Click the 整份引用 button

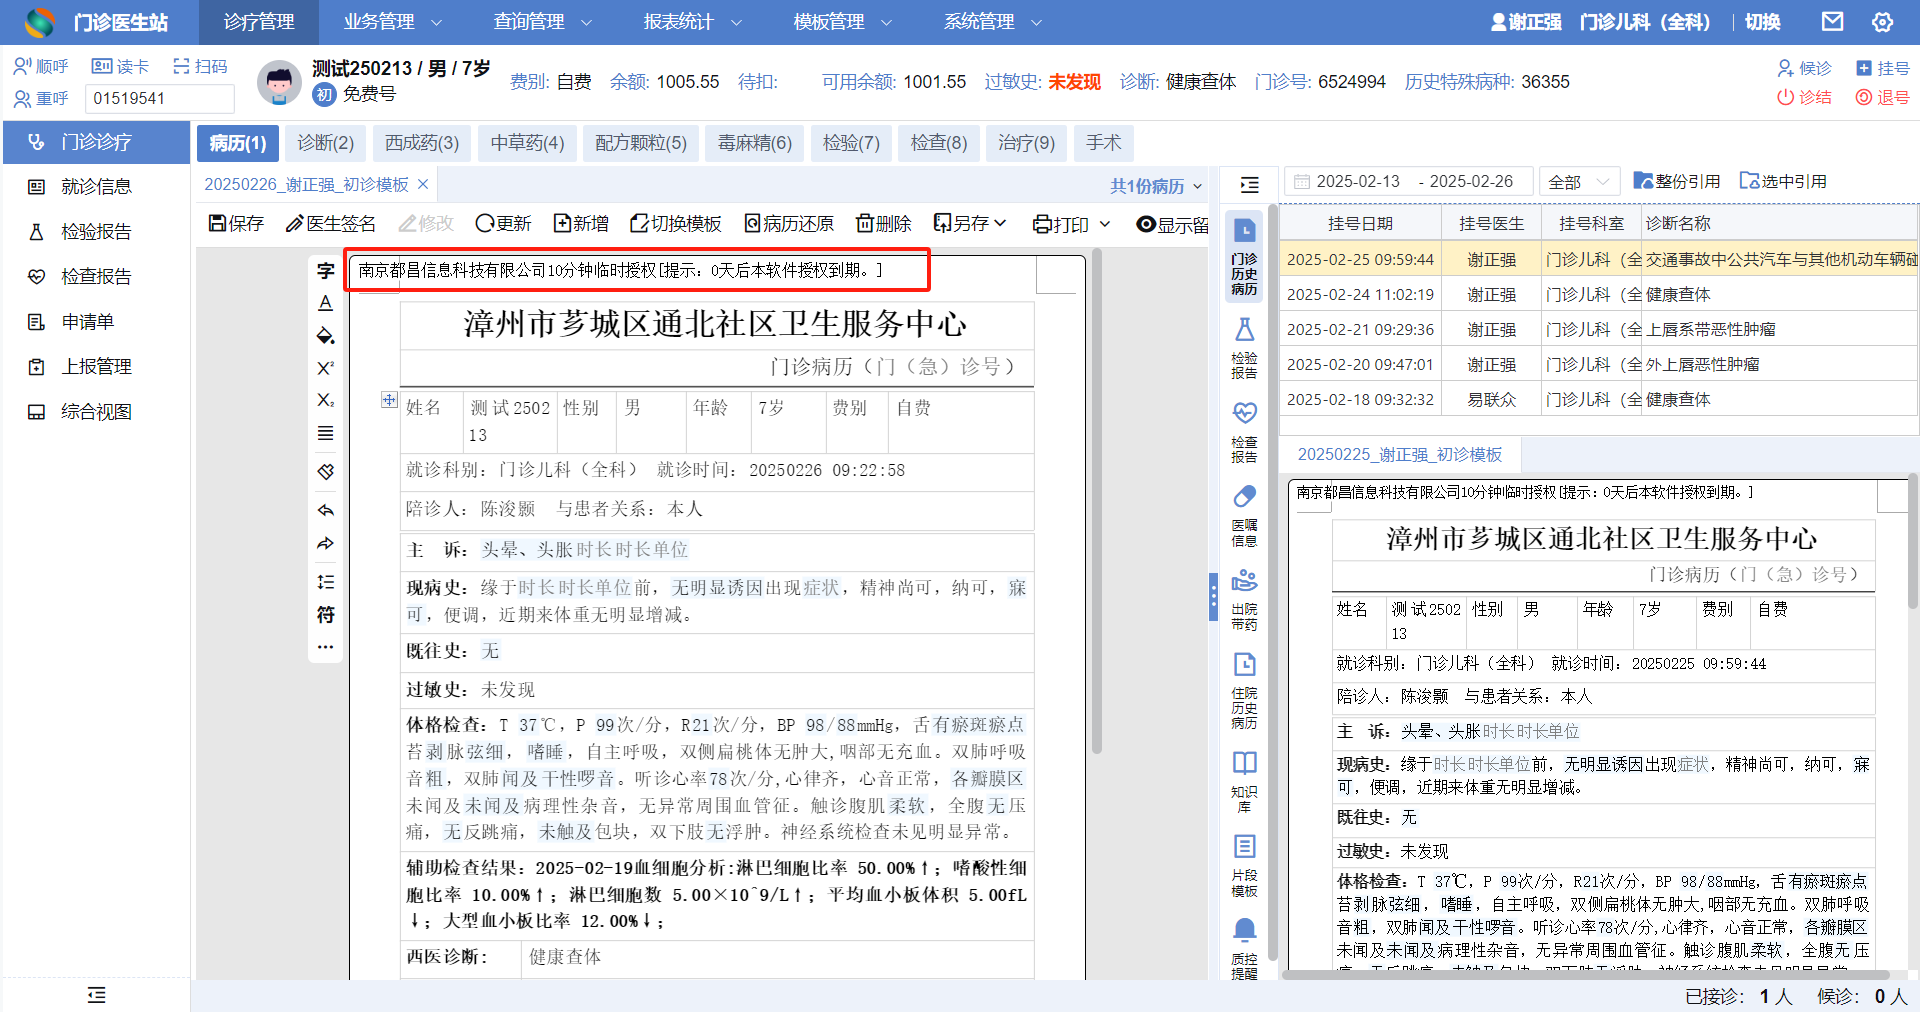click(x=1676, y=181)
